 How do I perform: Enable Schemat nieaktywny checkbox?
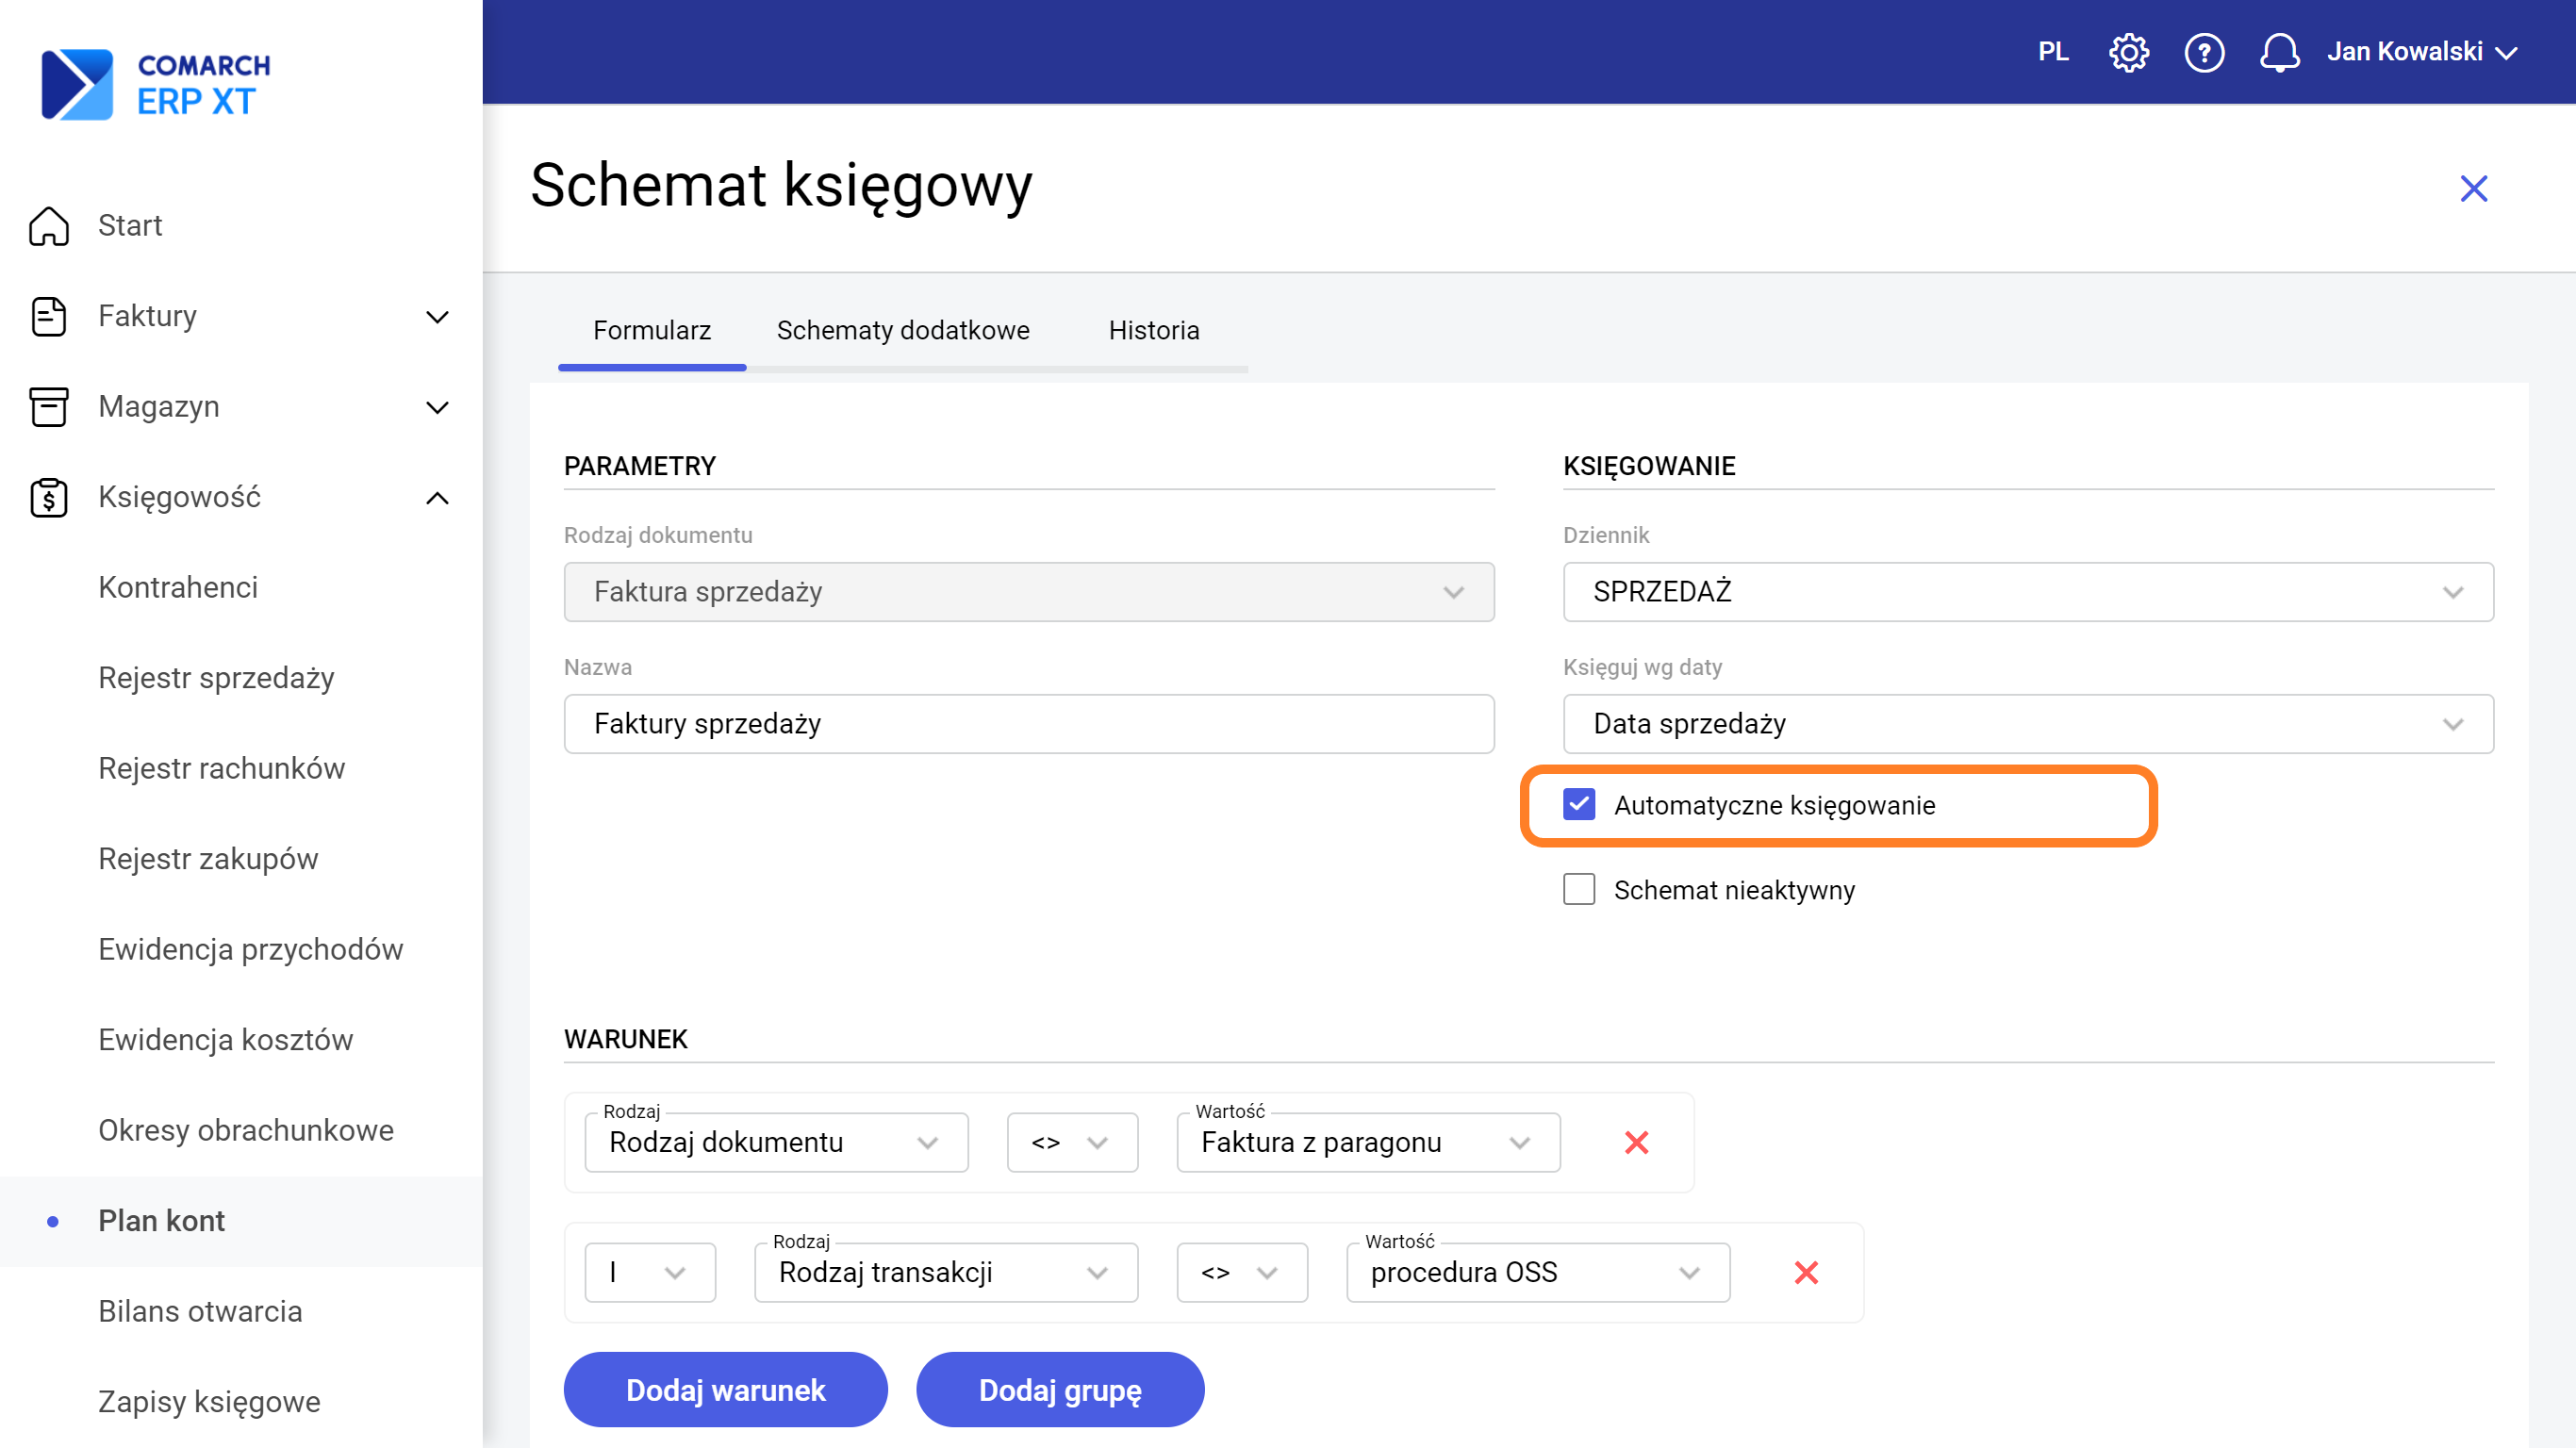[x=1579, y=889]
